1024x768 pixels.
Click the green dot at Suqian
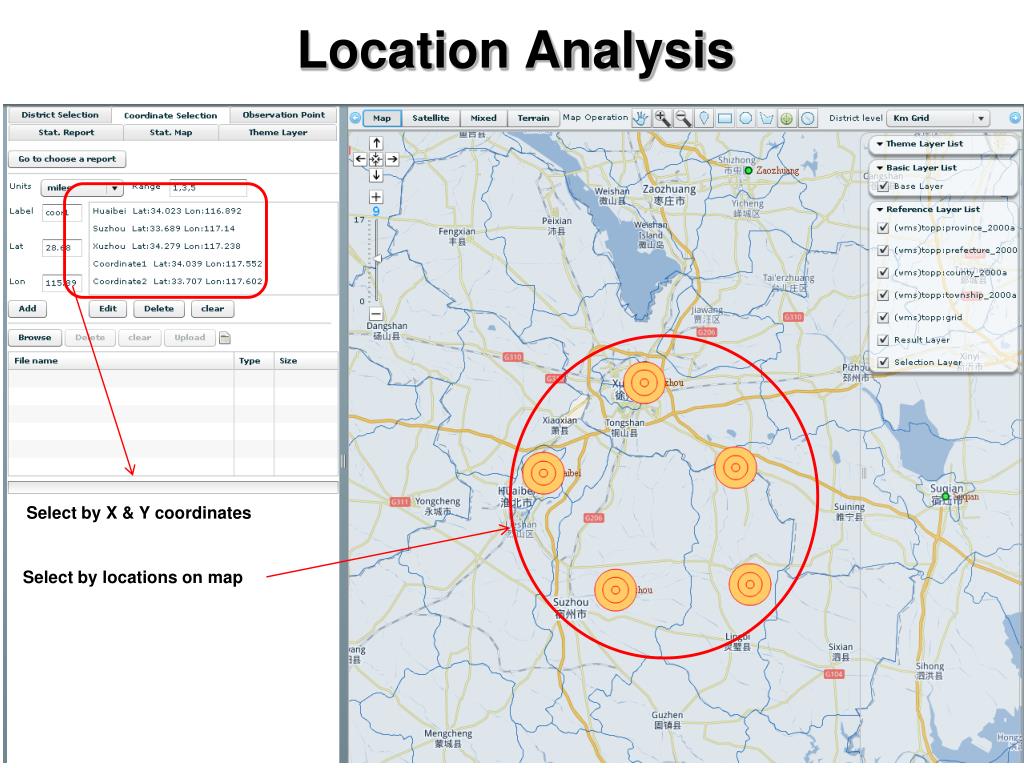(945, 496)
